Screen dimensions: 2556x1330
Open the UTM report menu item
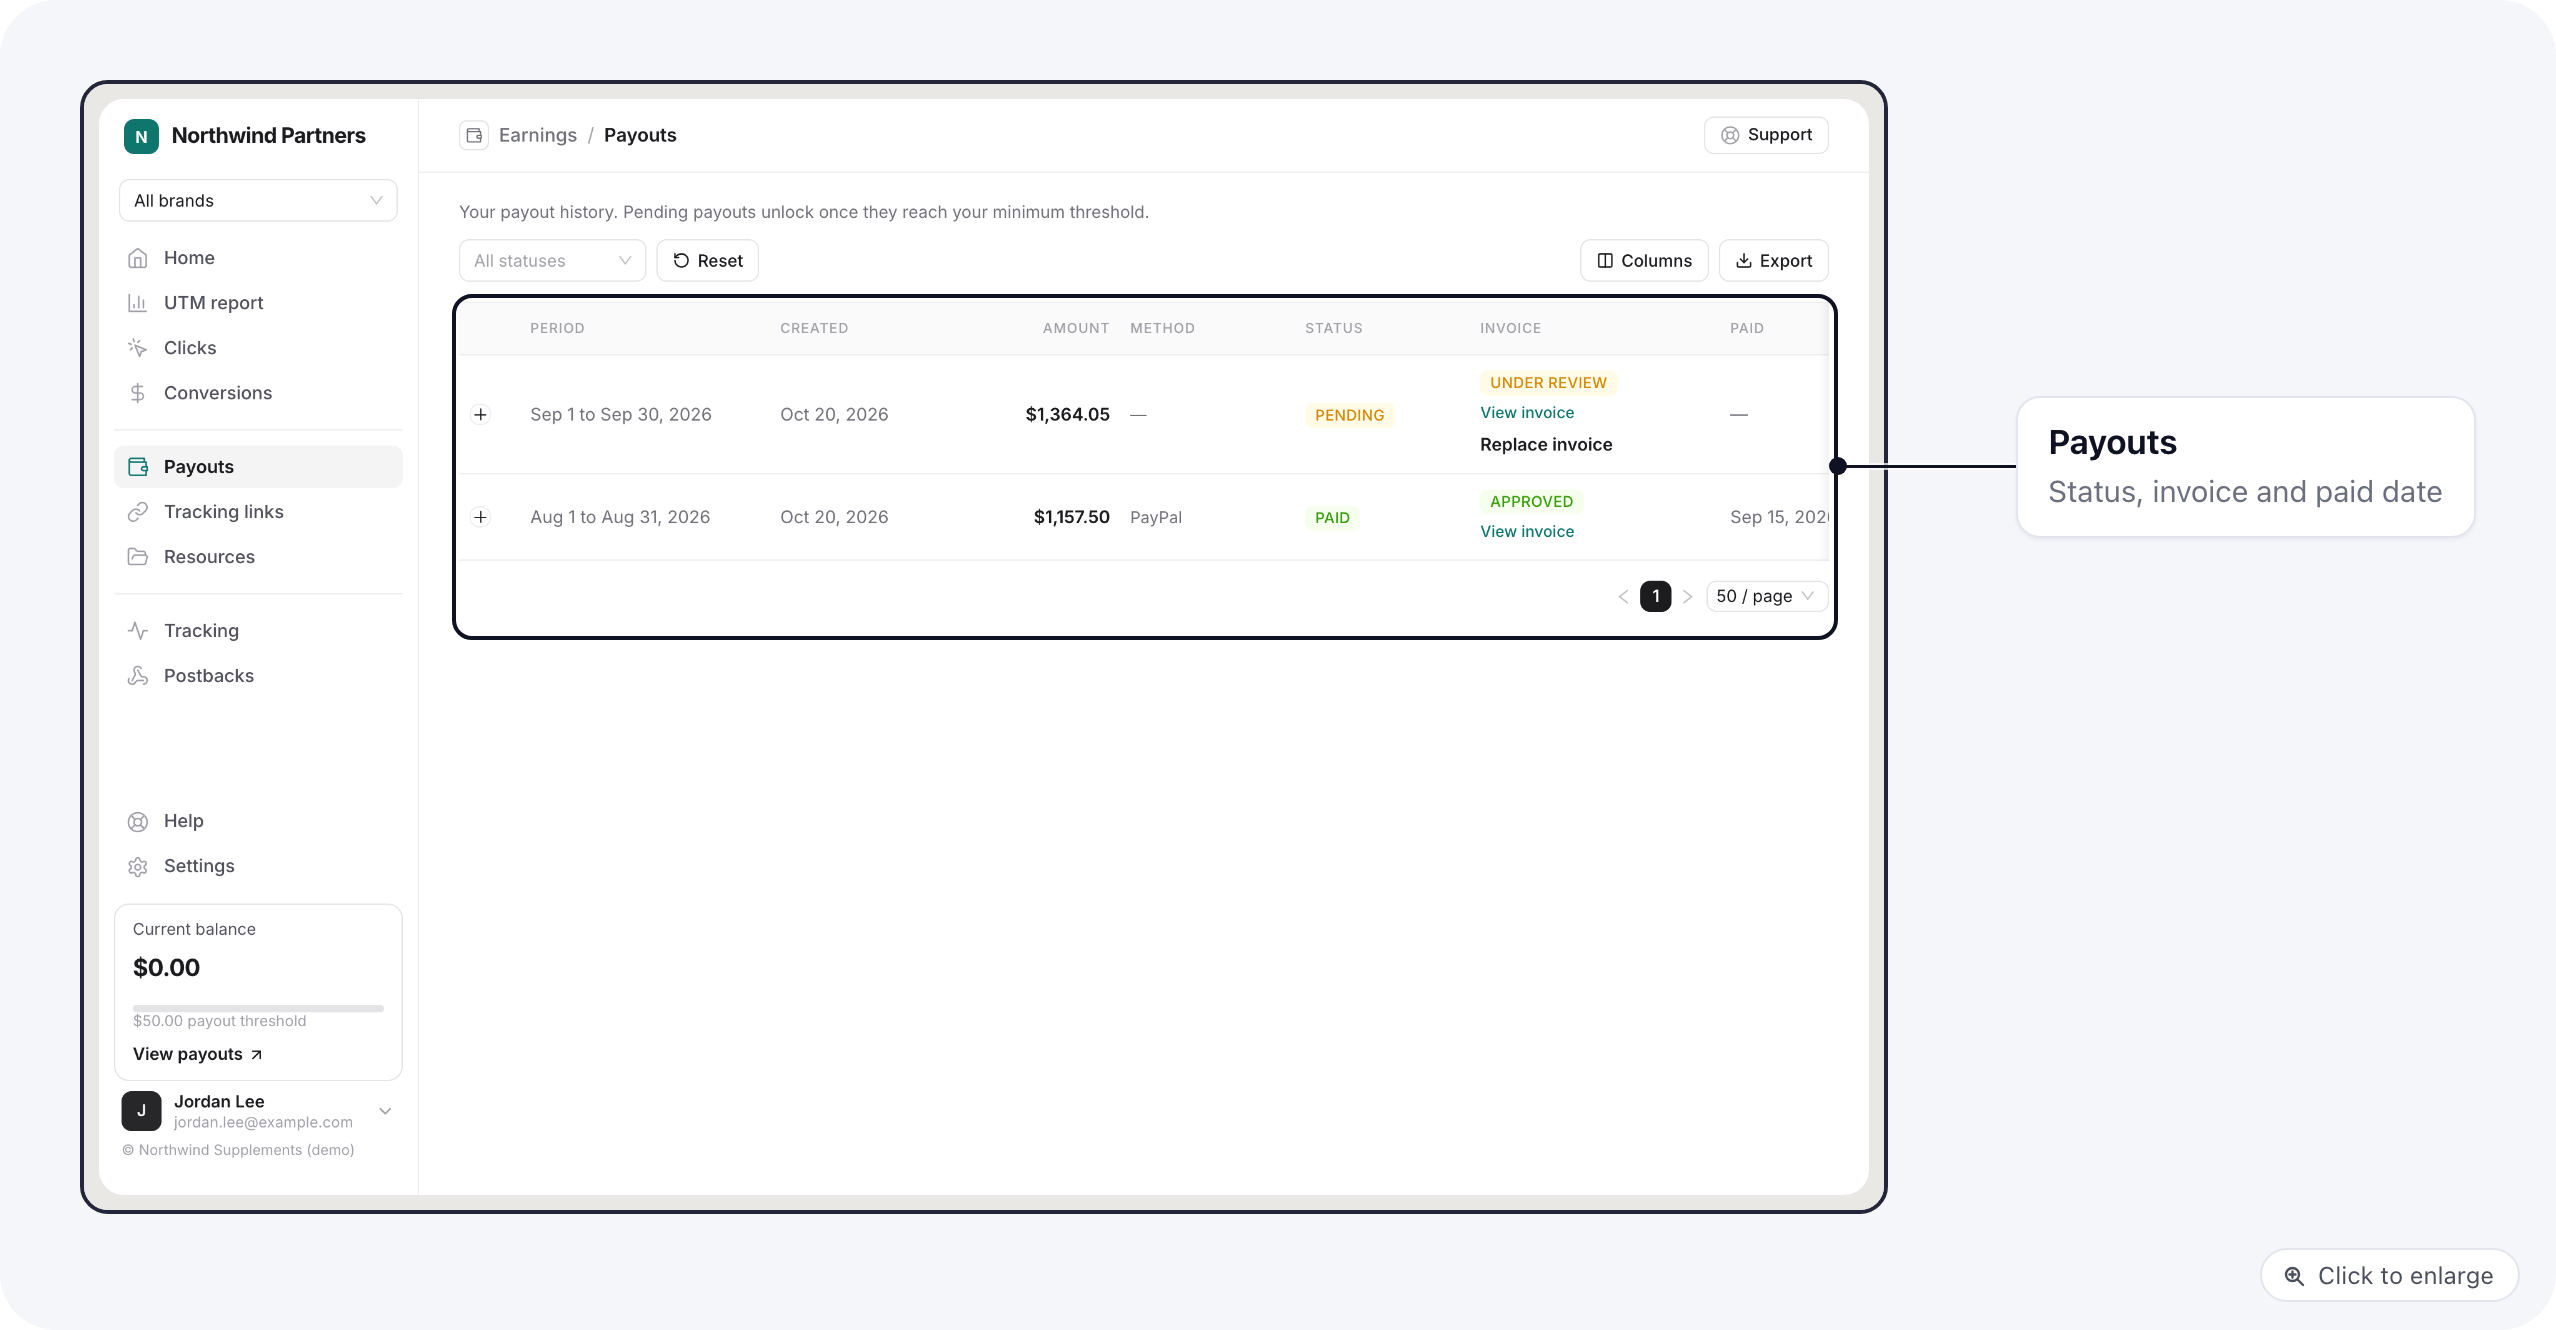tap(258, 303)
